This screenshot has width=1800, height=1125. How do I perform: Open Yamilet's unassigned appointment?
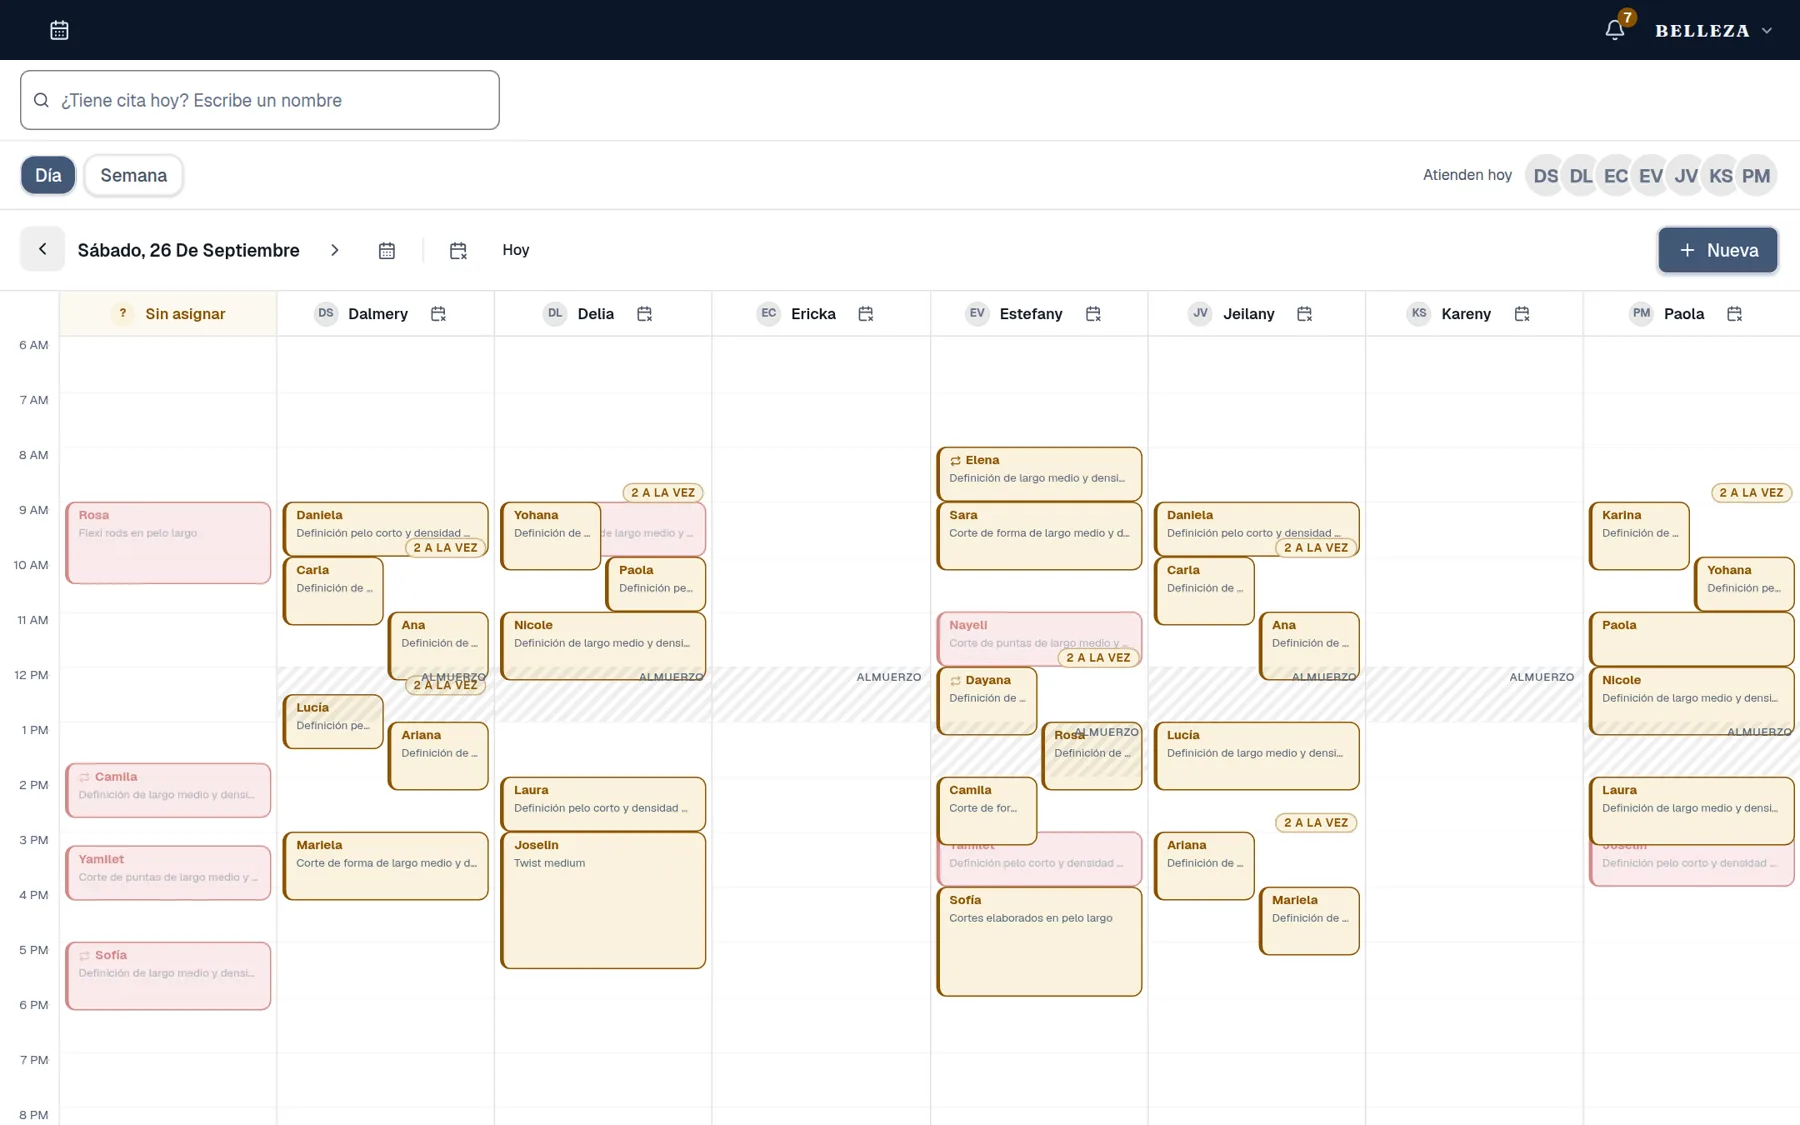(x=168, y=873)
